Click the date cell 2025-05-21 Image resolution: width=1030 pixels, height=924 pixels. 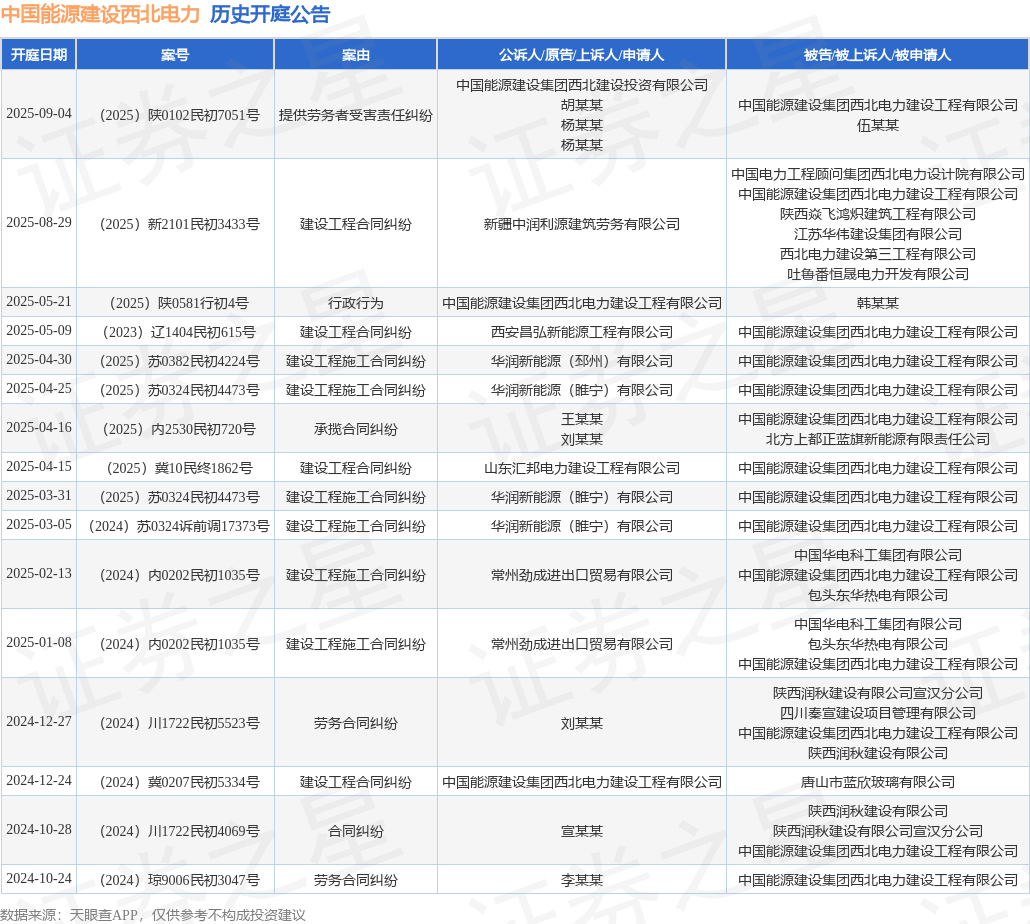(x=39, y=301)
